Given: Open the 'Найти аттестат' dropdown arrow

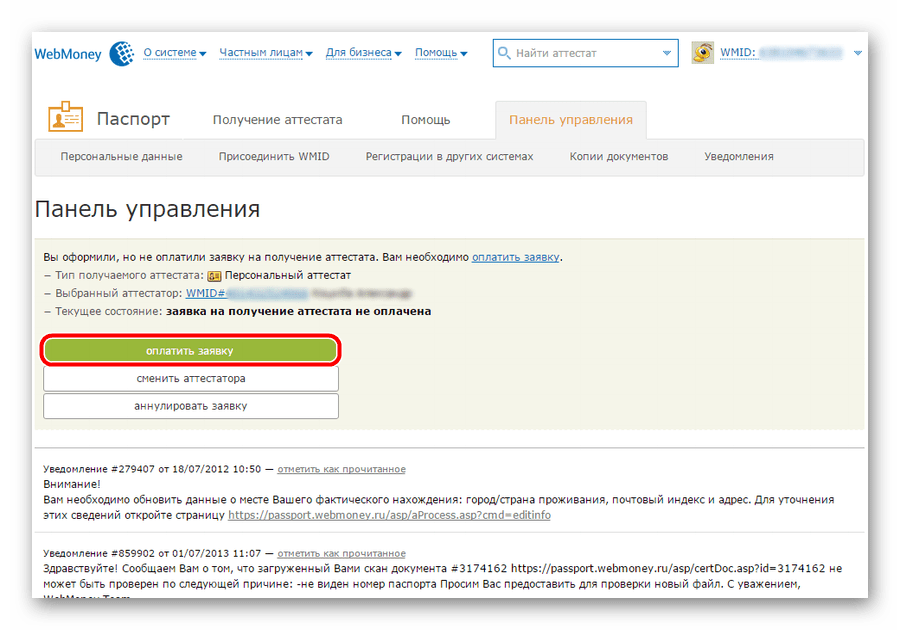Looking at the screenshot, I should (666, 53).
